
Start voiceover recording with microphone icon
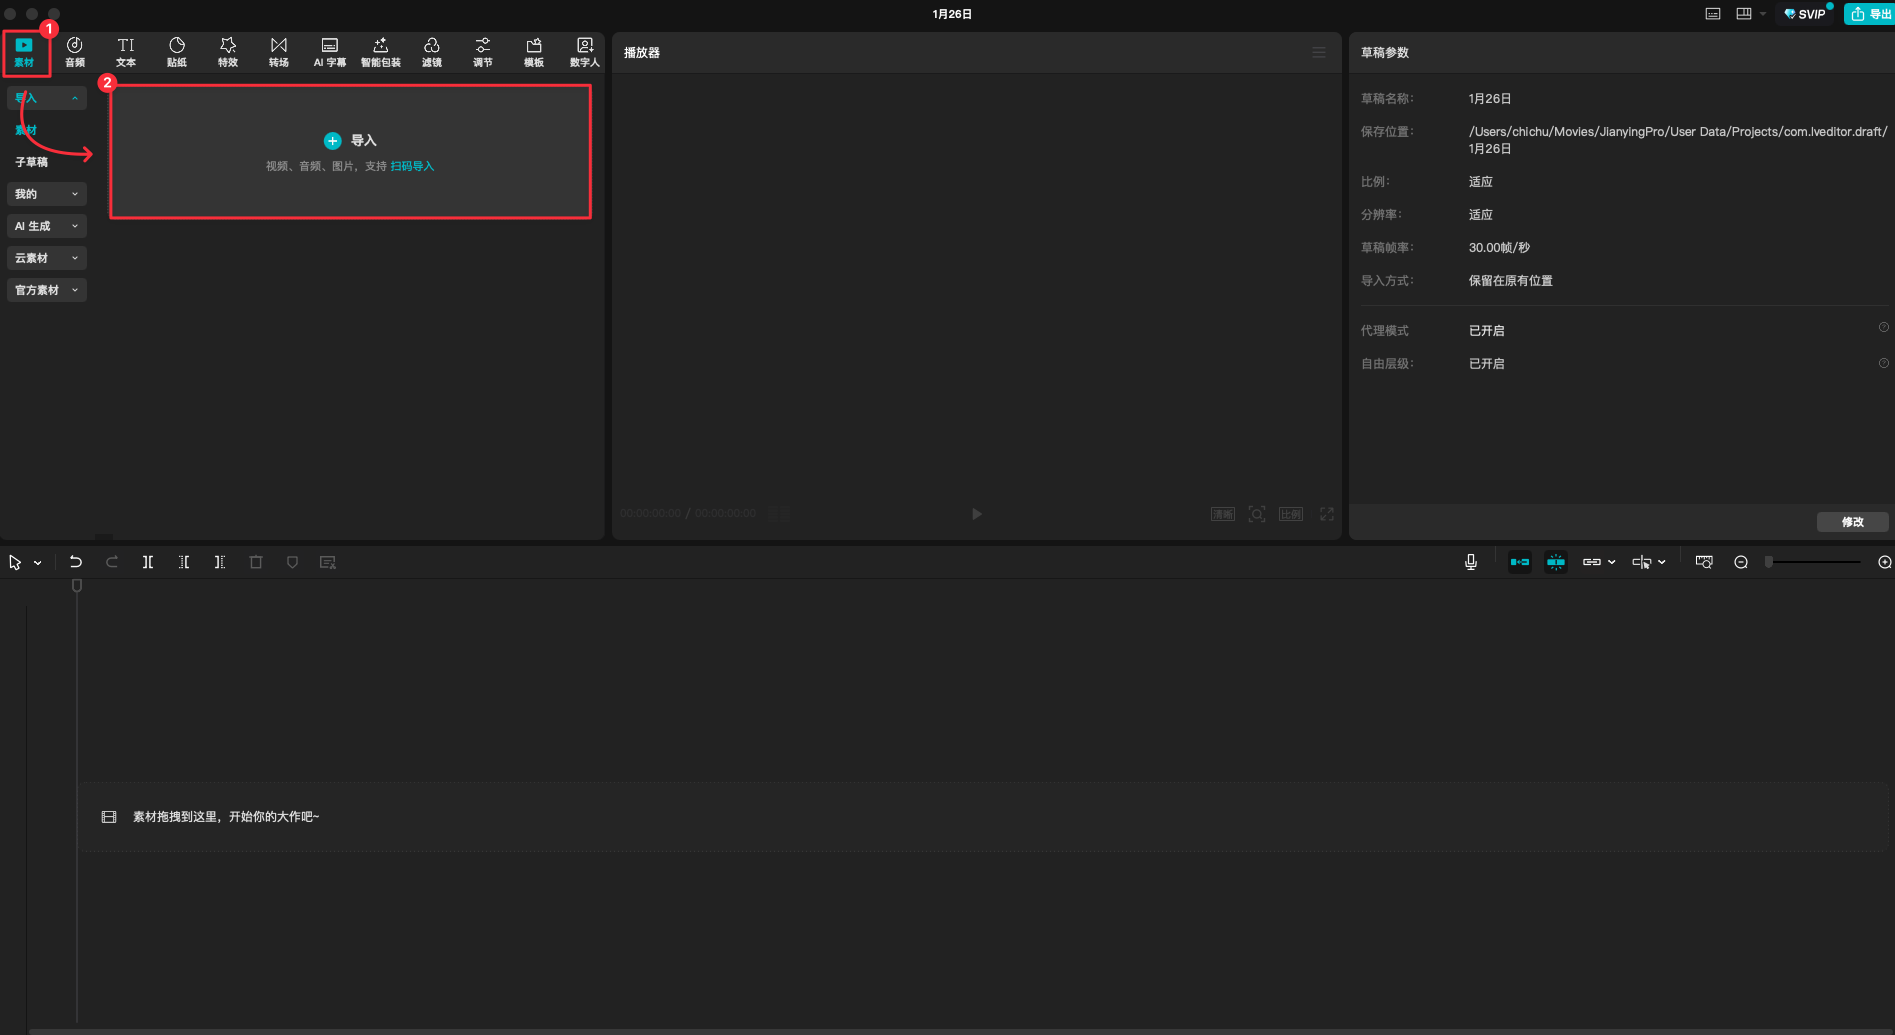(1471, 562)
